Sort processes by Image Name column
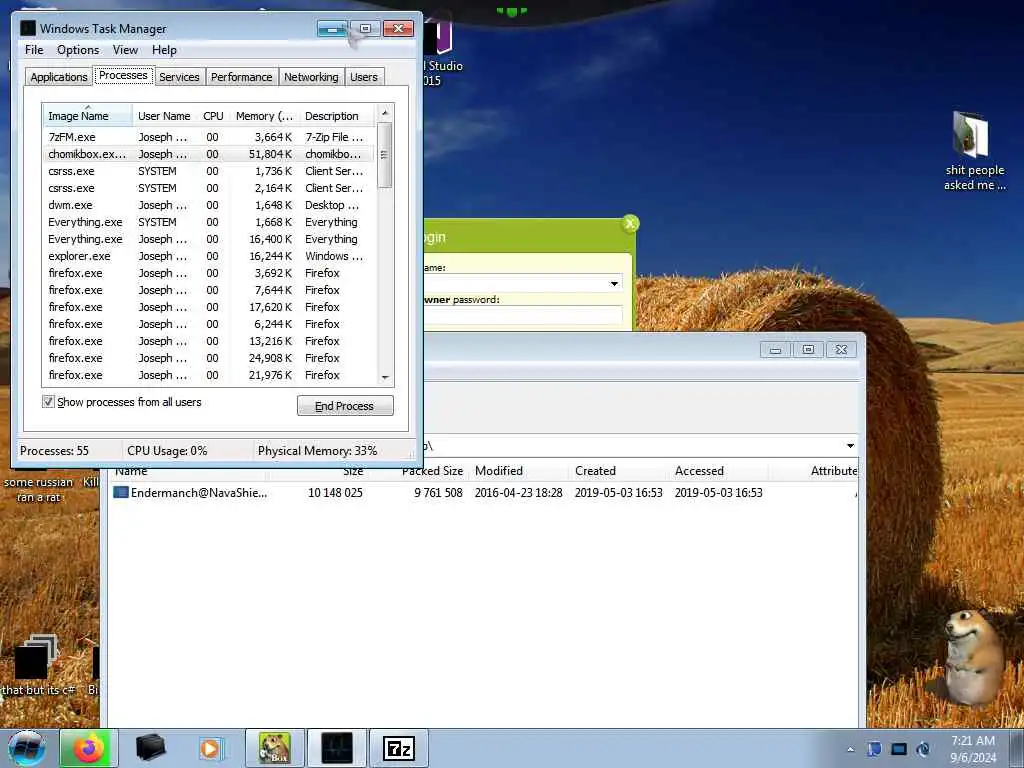 tap(88, 116)
